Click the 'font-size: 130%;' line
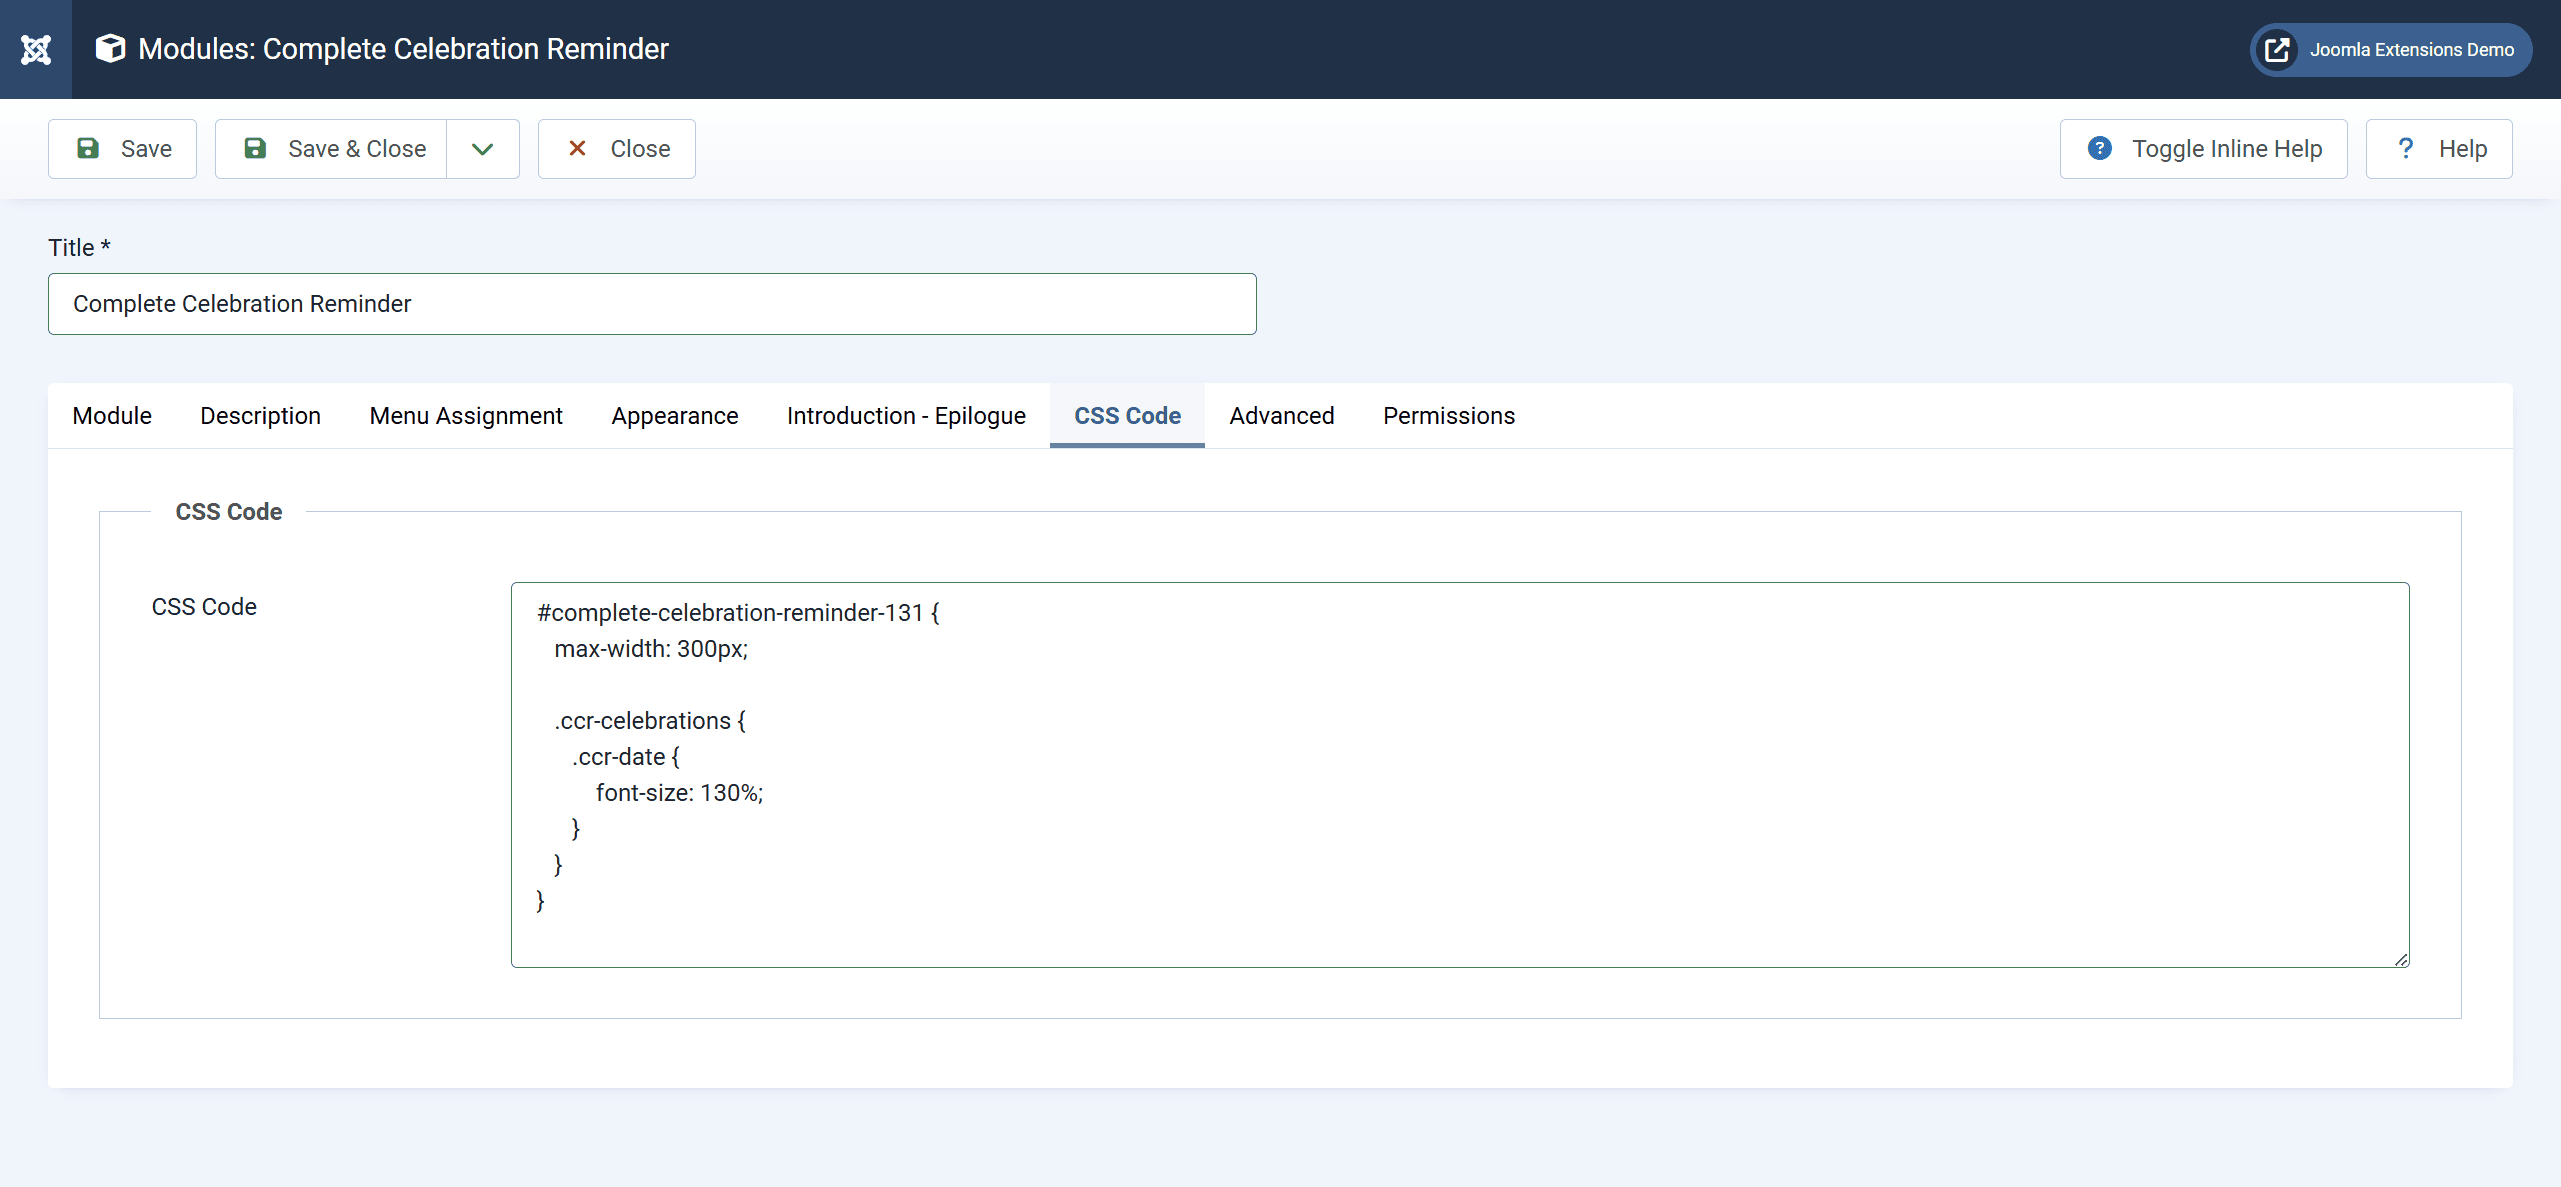The image size is (2561, 1187). 680,793
